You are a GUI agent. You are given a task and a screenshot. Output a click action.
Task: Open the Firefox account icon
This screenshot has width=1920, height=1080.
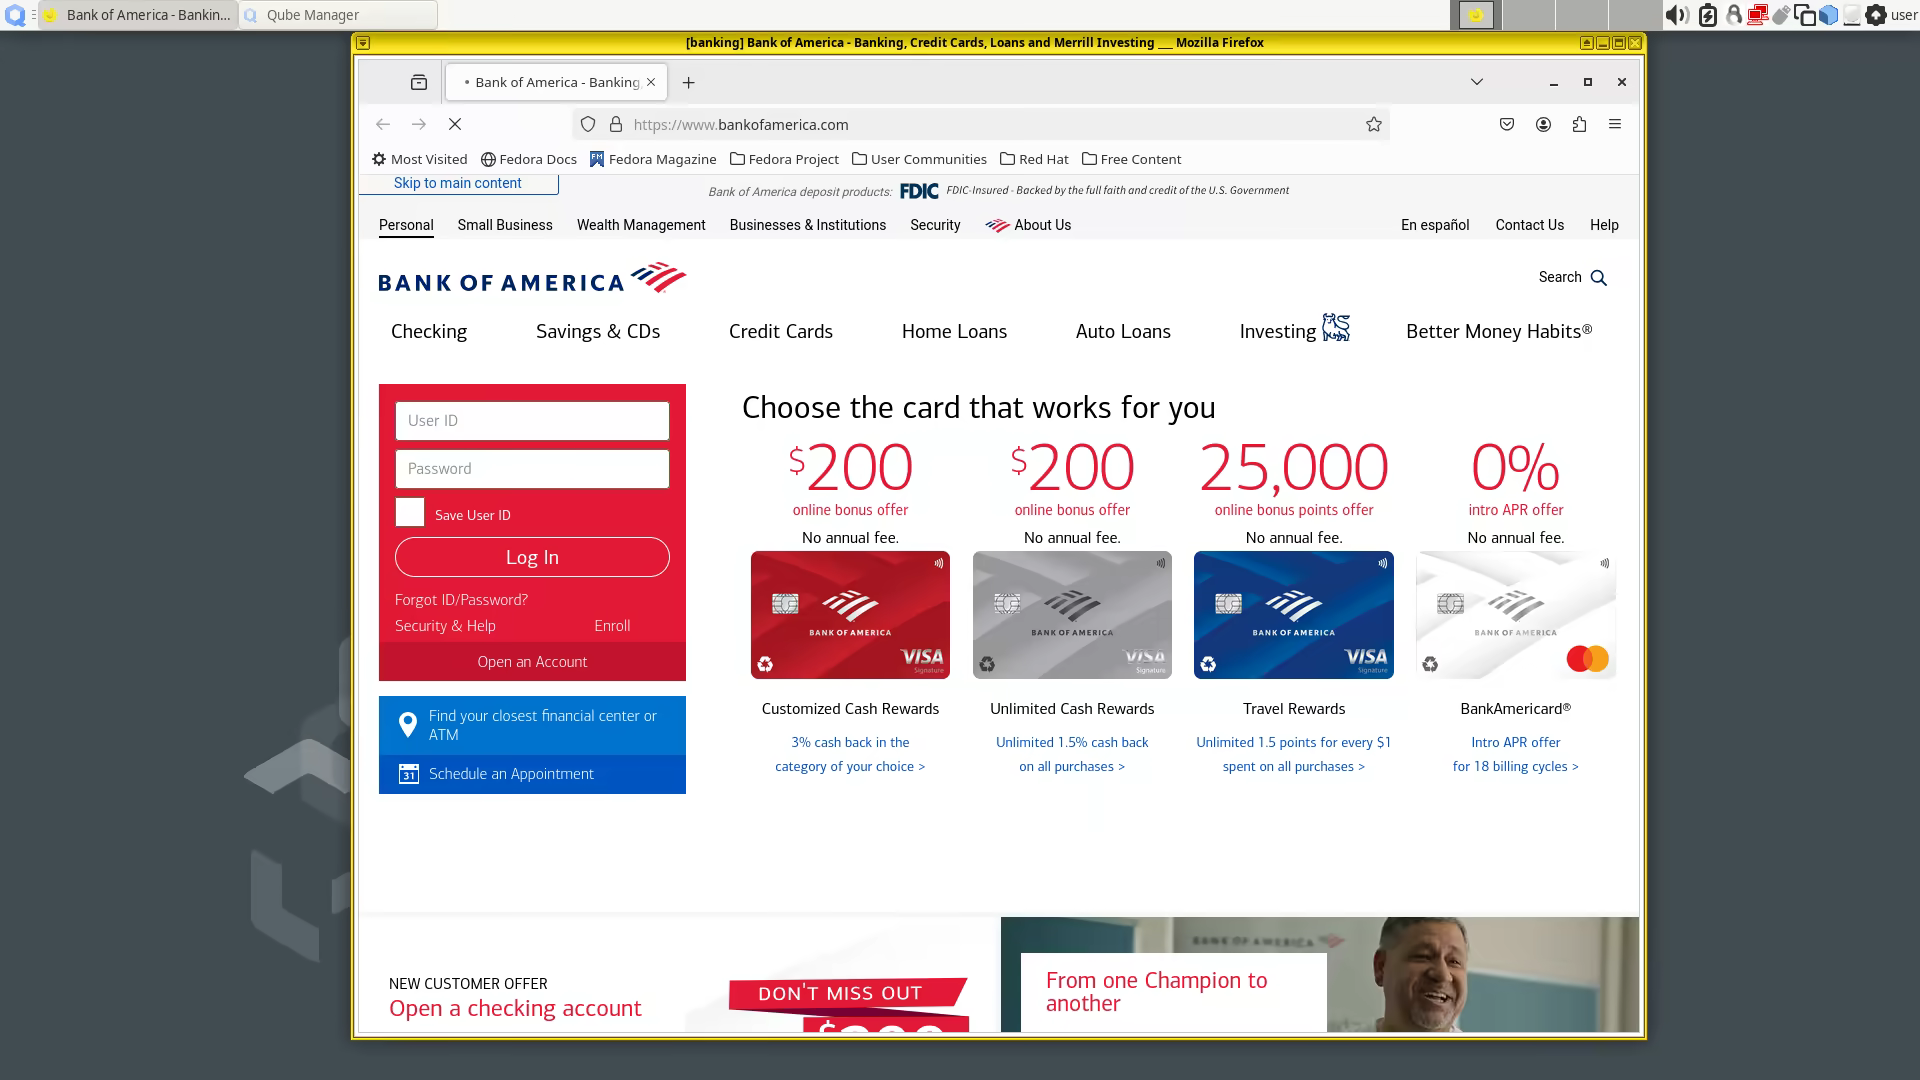click(1543, 124)
